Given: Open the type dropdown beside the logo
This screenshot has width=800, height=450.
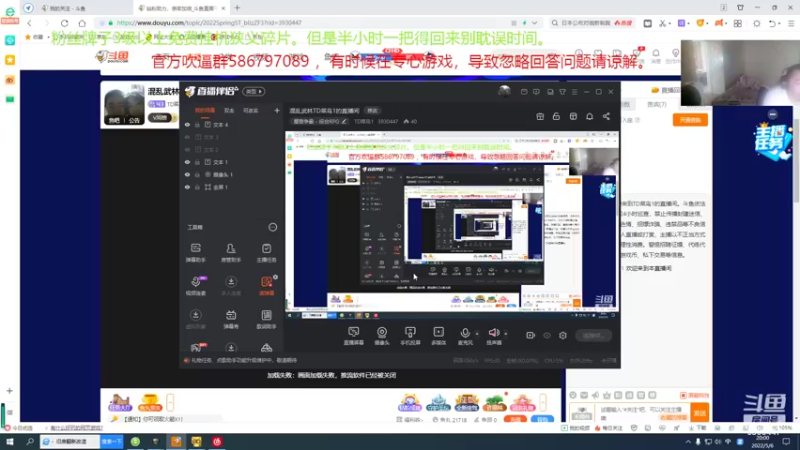Looking at the screenshot, I should tap(254, 91).
